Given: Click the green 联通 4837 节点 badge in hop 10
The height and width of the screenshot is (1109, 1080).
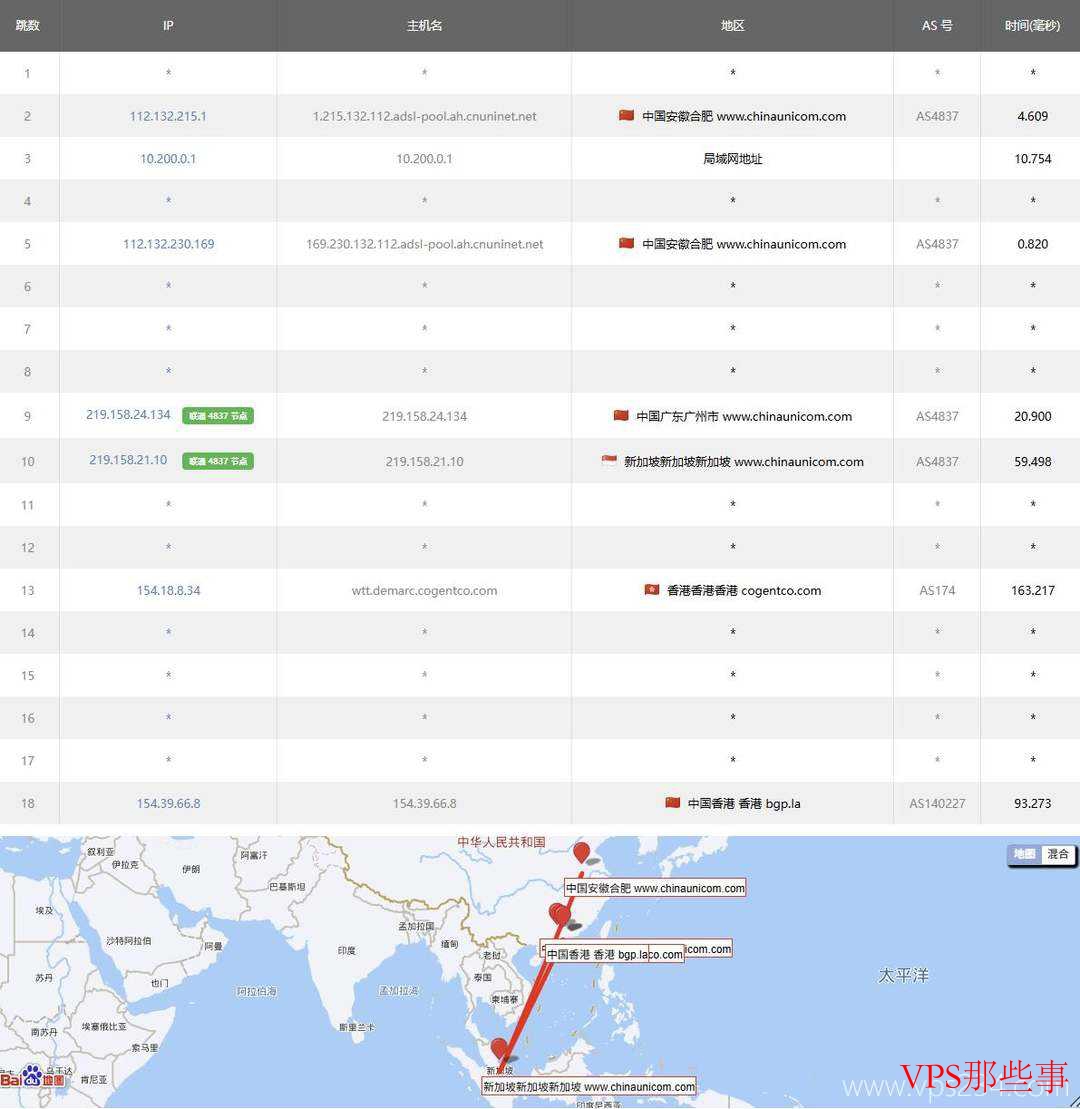Looking at the screenshot, I should (x=218, y=461).
